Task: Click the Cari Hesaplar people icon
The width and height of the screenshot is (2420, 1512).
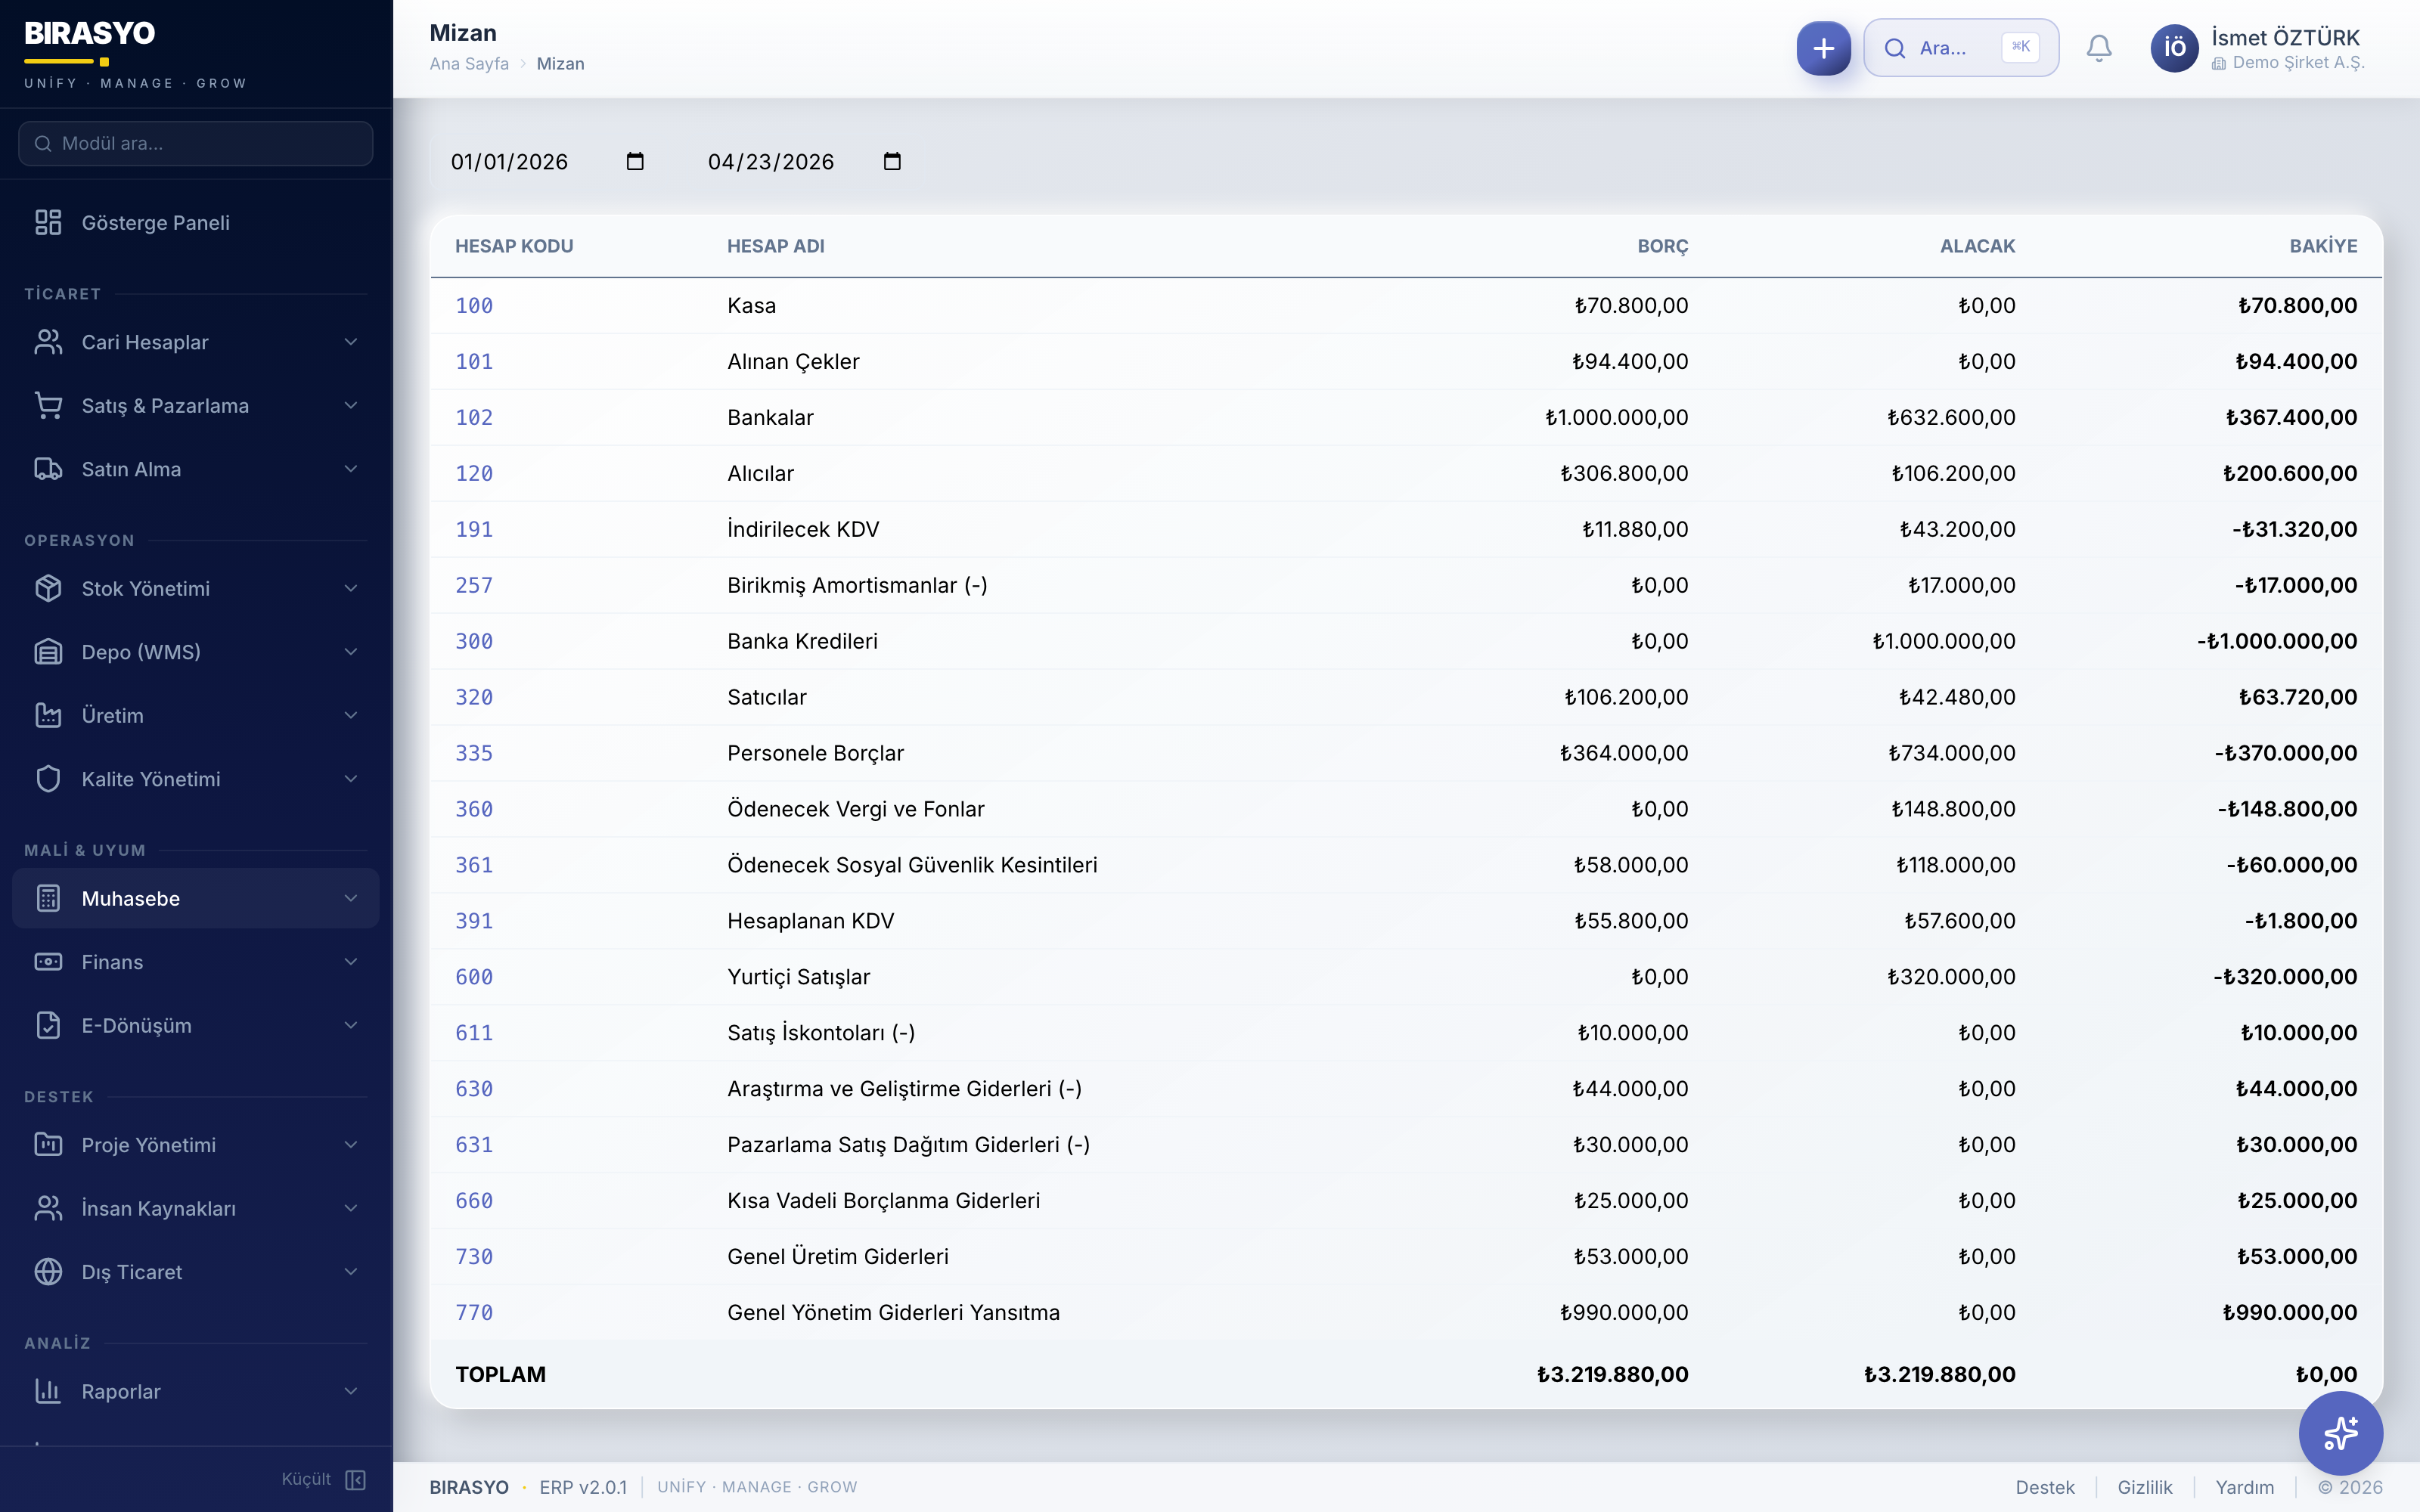Action: click(x=48, y=342)
